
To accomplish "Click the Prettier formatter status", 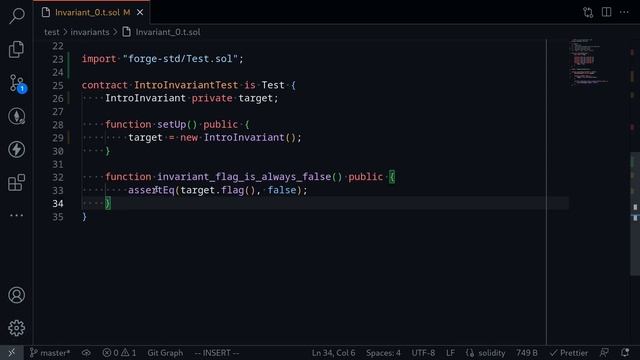I will tap(569, 353).
